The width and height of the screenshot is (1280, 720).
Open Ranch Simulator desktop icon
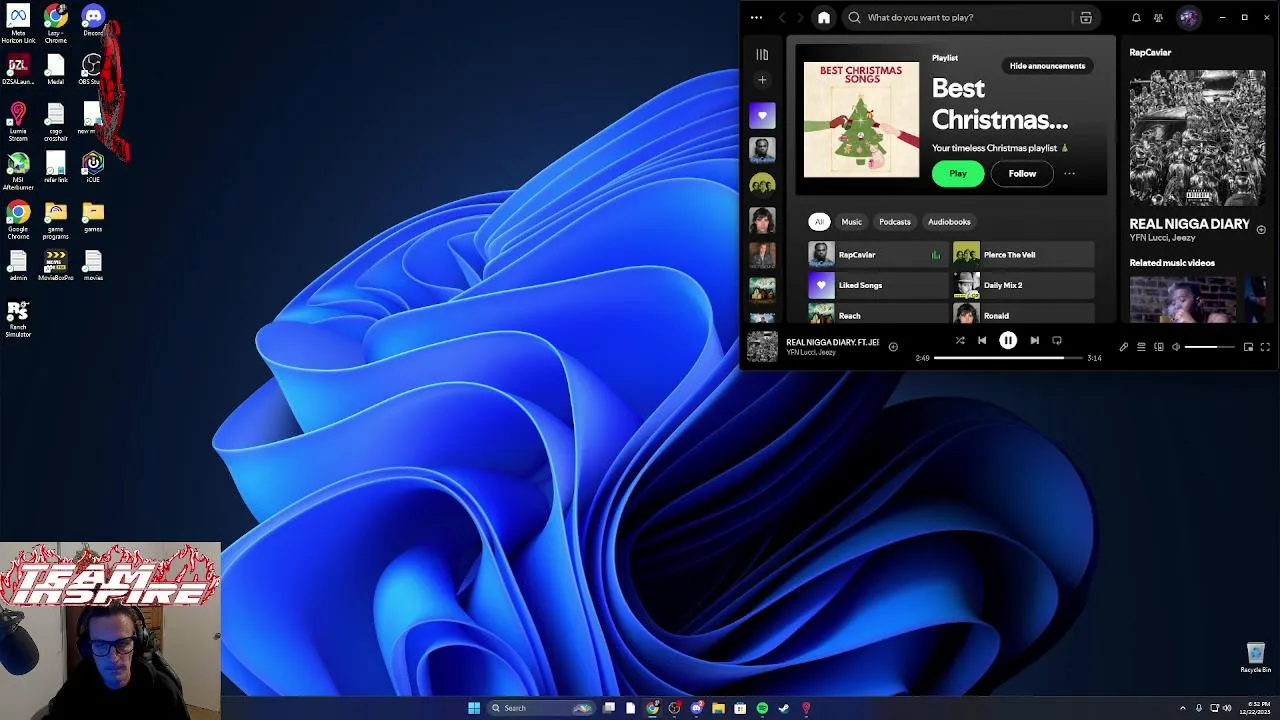point(18,320)
